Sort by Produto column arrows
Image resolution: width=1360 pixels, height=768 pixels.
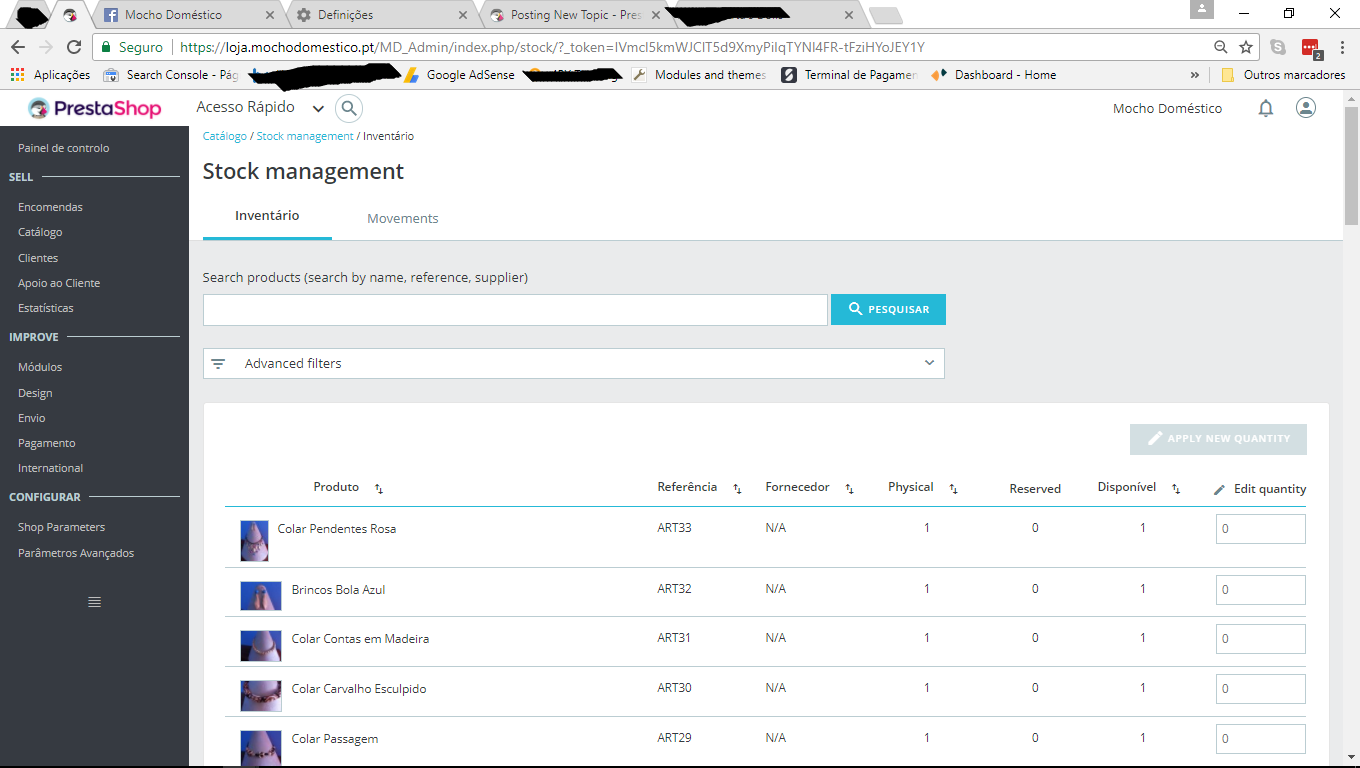[x=379, y=488]
